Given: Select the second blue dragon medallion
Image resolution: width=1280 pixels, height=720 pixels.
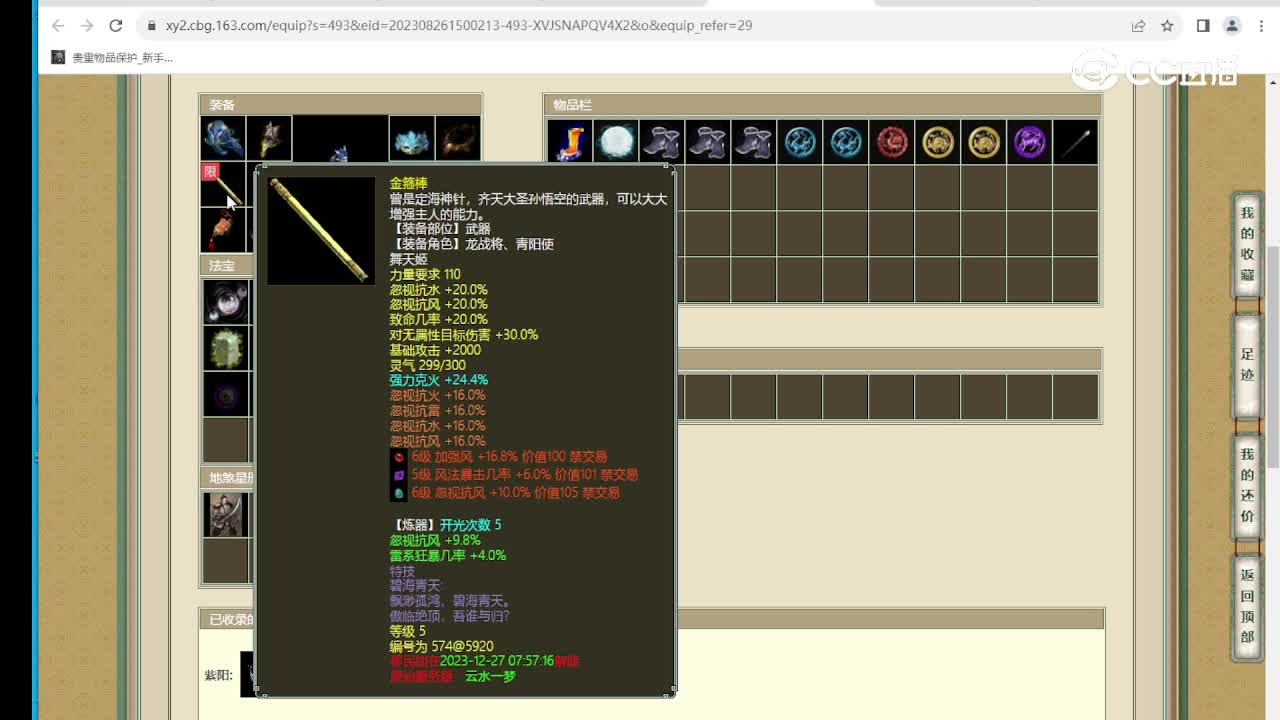Looking at the screenshot, I should coord(846,142).
